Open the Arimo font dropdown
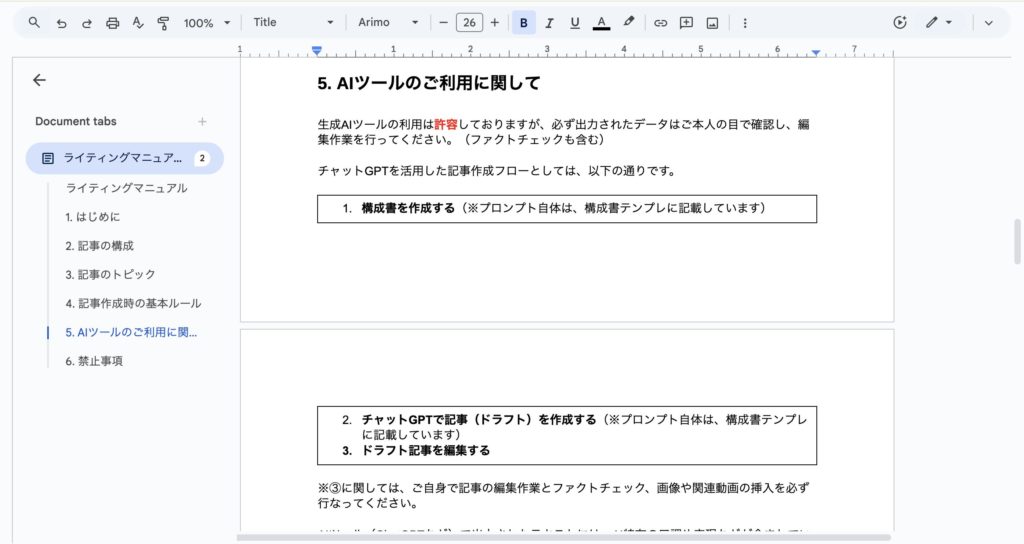 pos(388,22)
